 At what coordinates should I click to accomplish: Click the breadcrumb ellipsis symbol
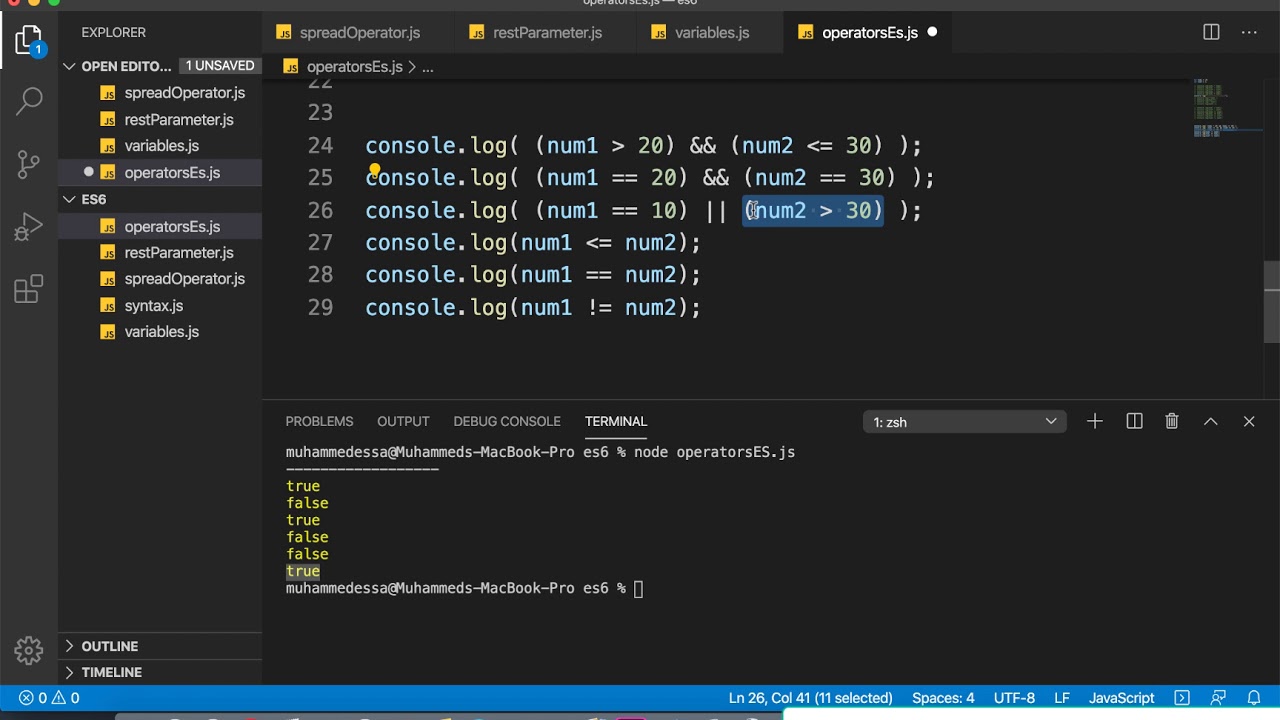(427, 67)
